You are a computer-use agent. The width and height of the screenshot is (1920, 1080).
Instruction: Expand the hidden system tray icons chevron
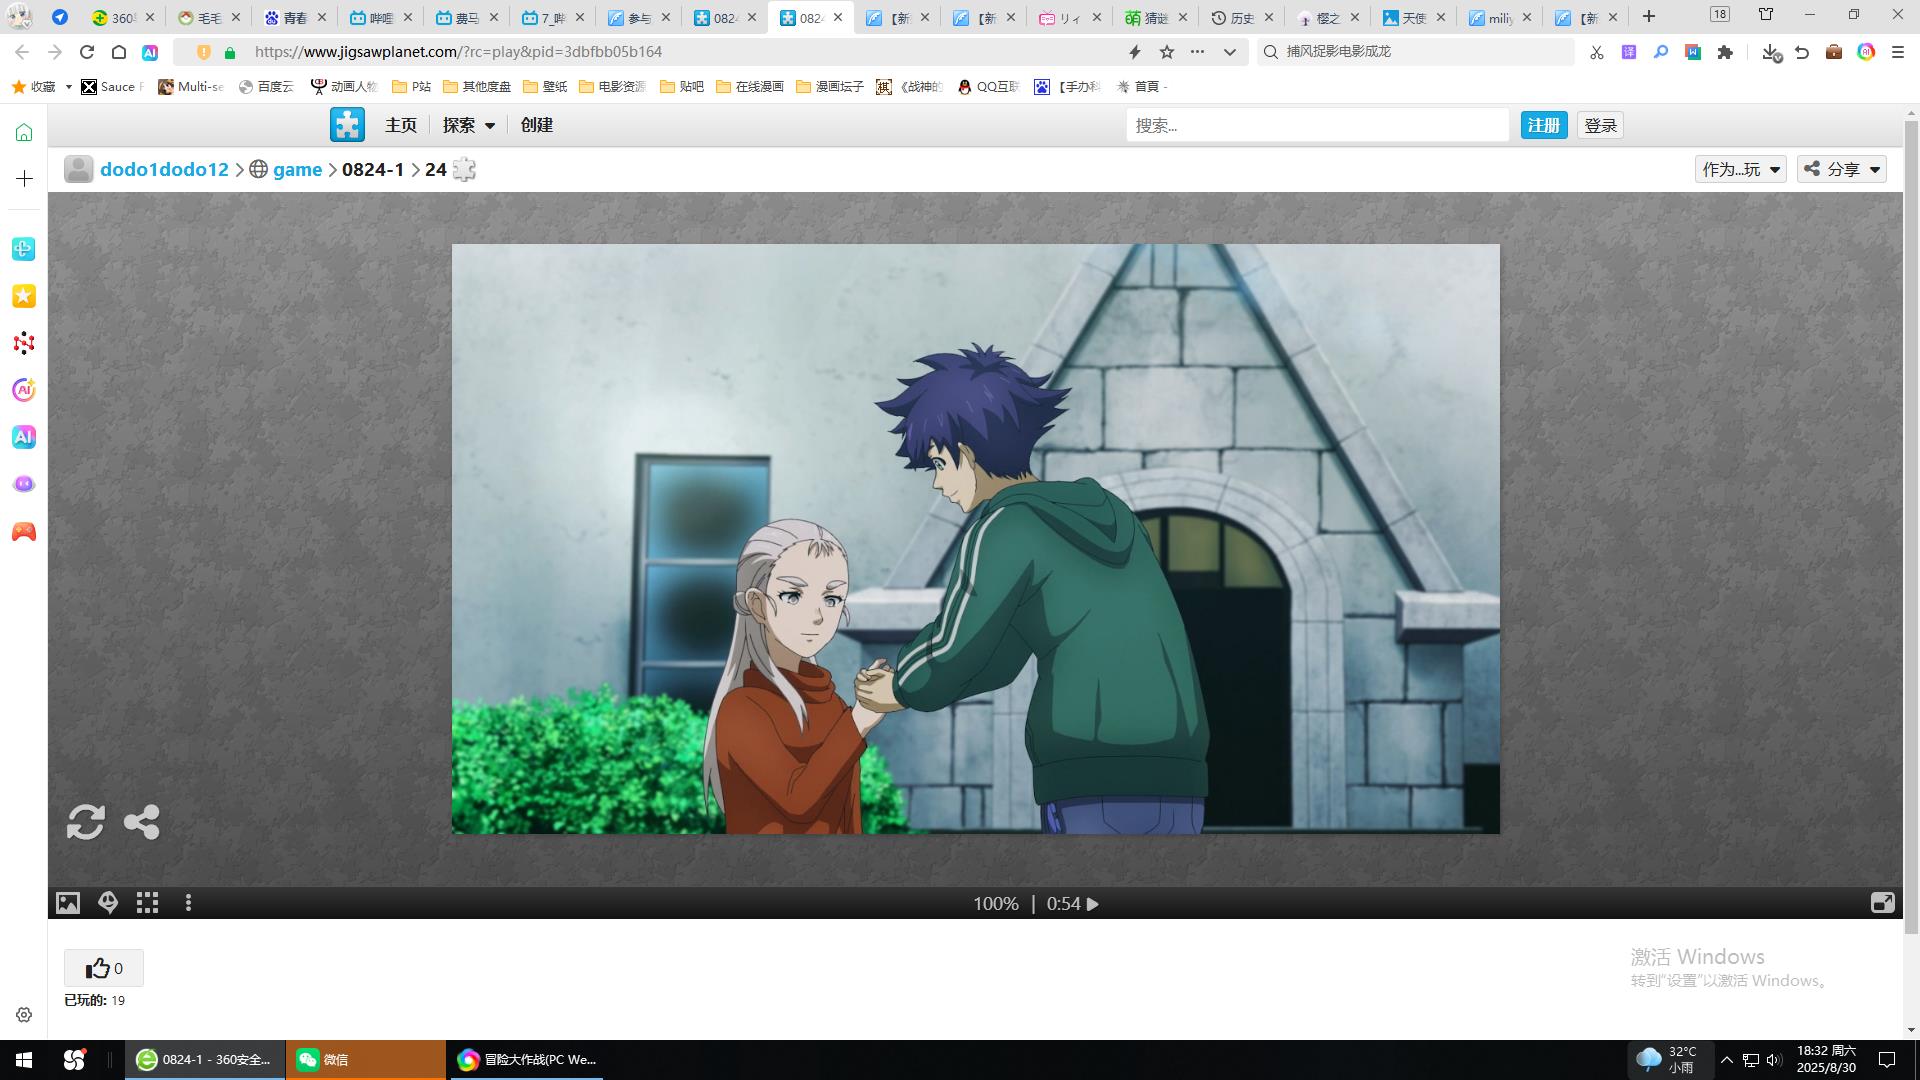[x=1727, y=1060]
